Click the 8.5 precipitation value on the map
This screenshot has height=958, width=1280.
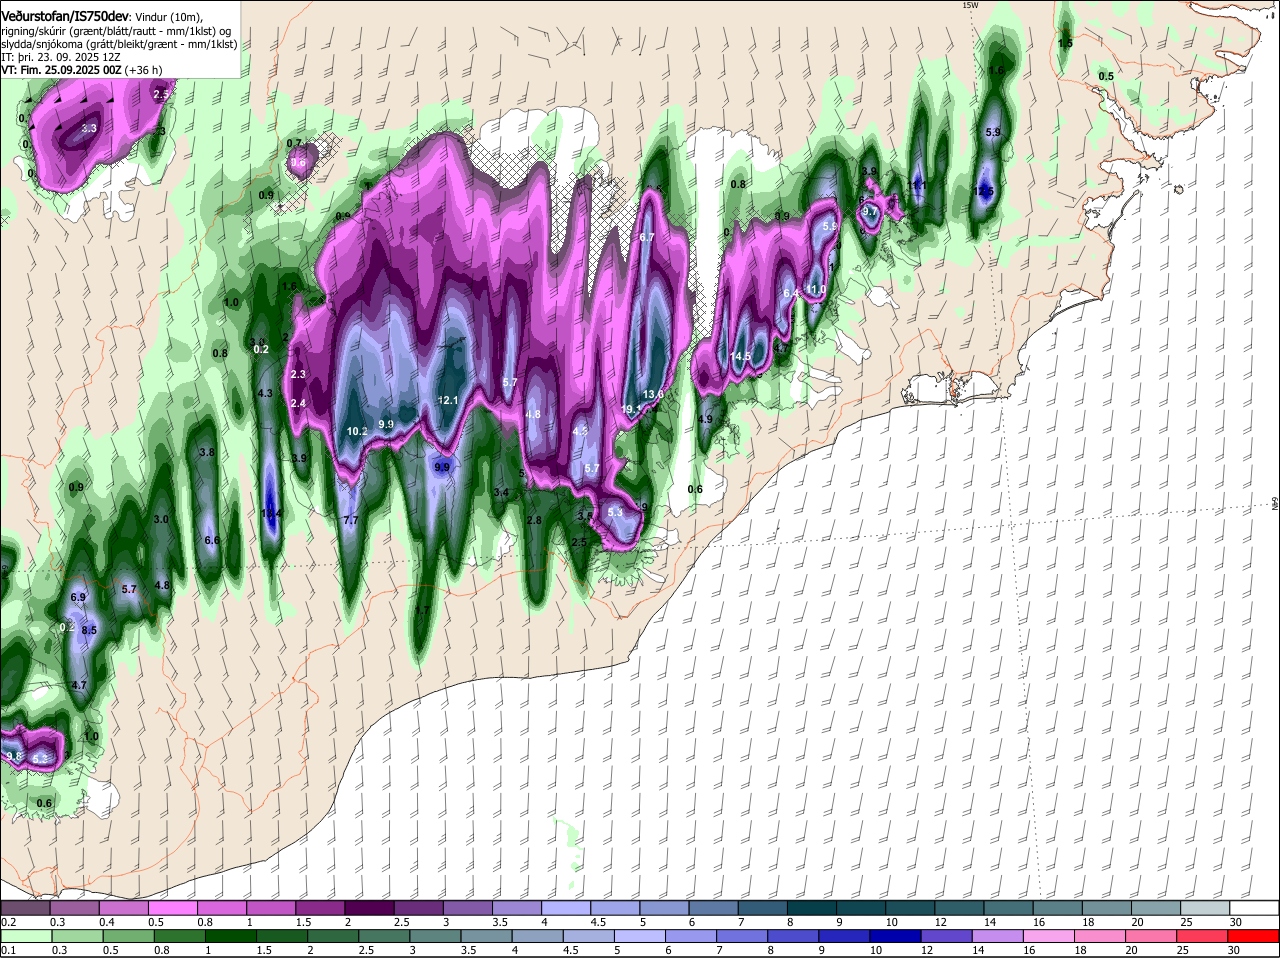(x=89, y=630)
